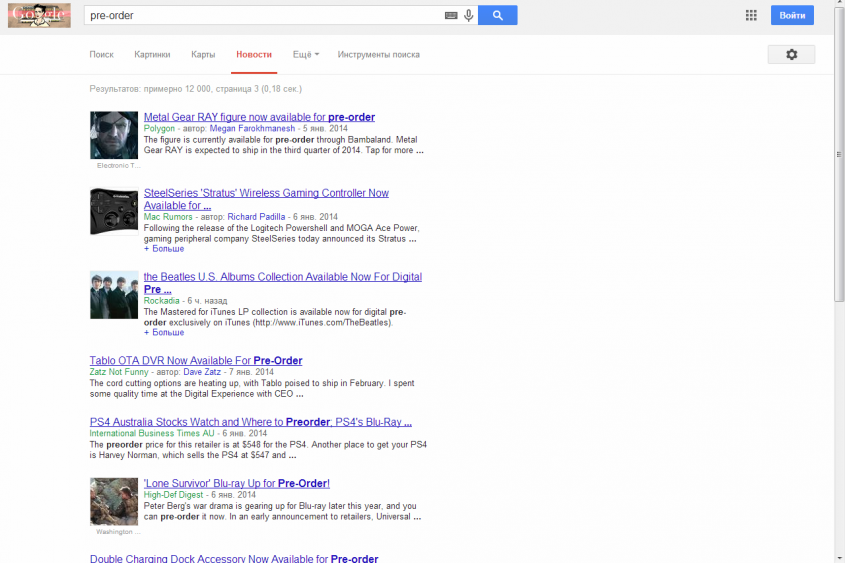
Task: Open the SteelSeries controller thumbnail
Action: [x=113, y=211]
